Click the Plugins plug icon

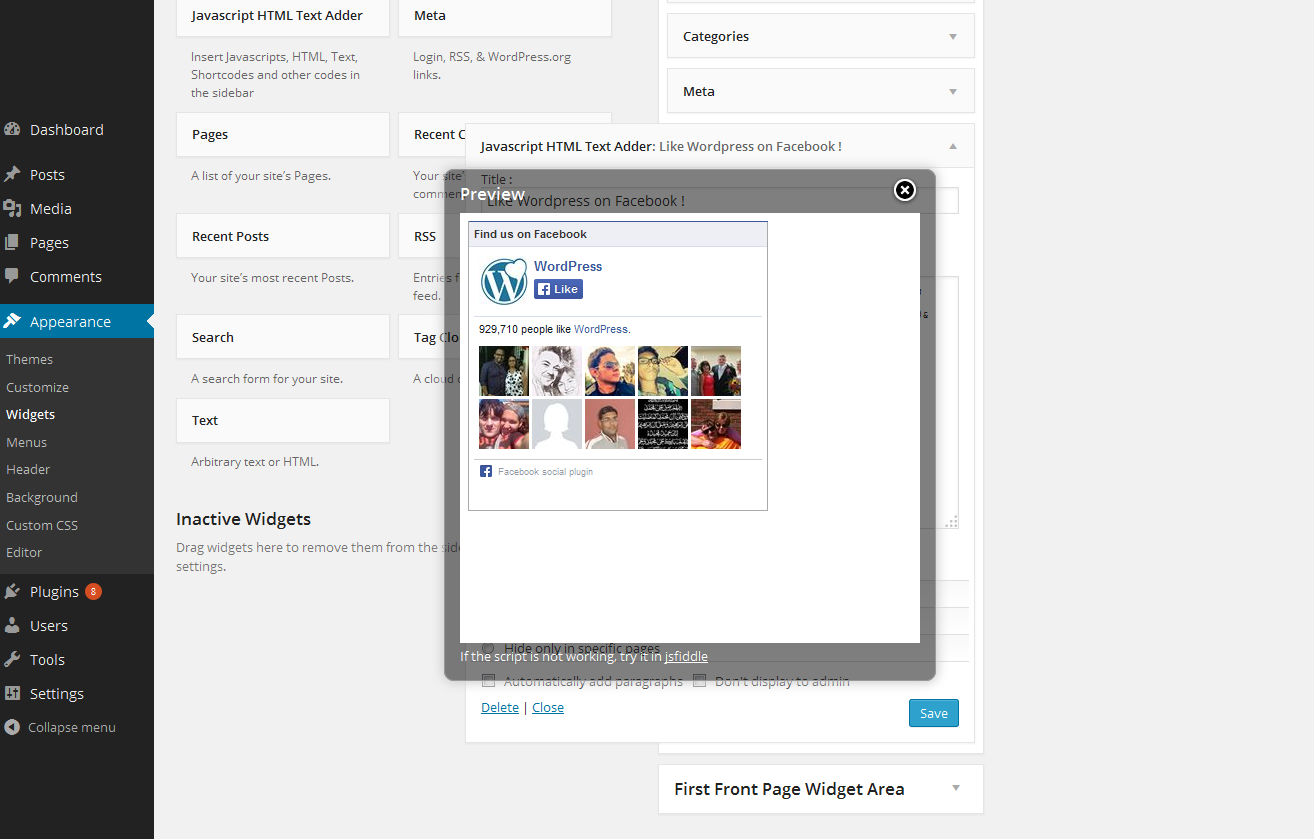click(x=12, y=591)
